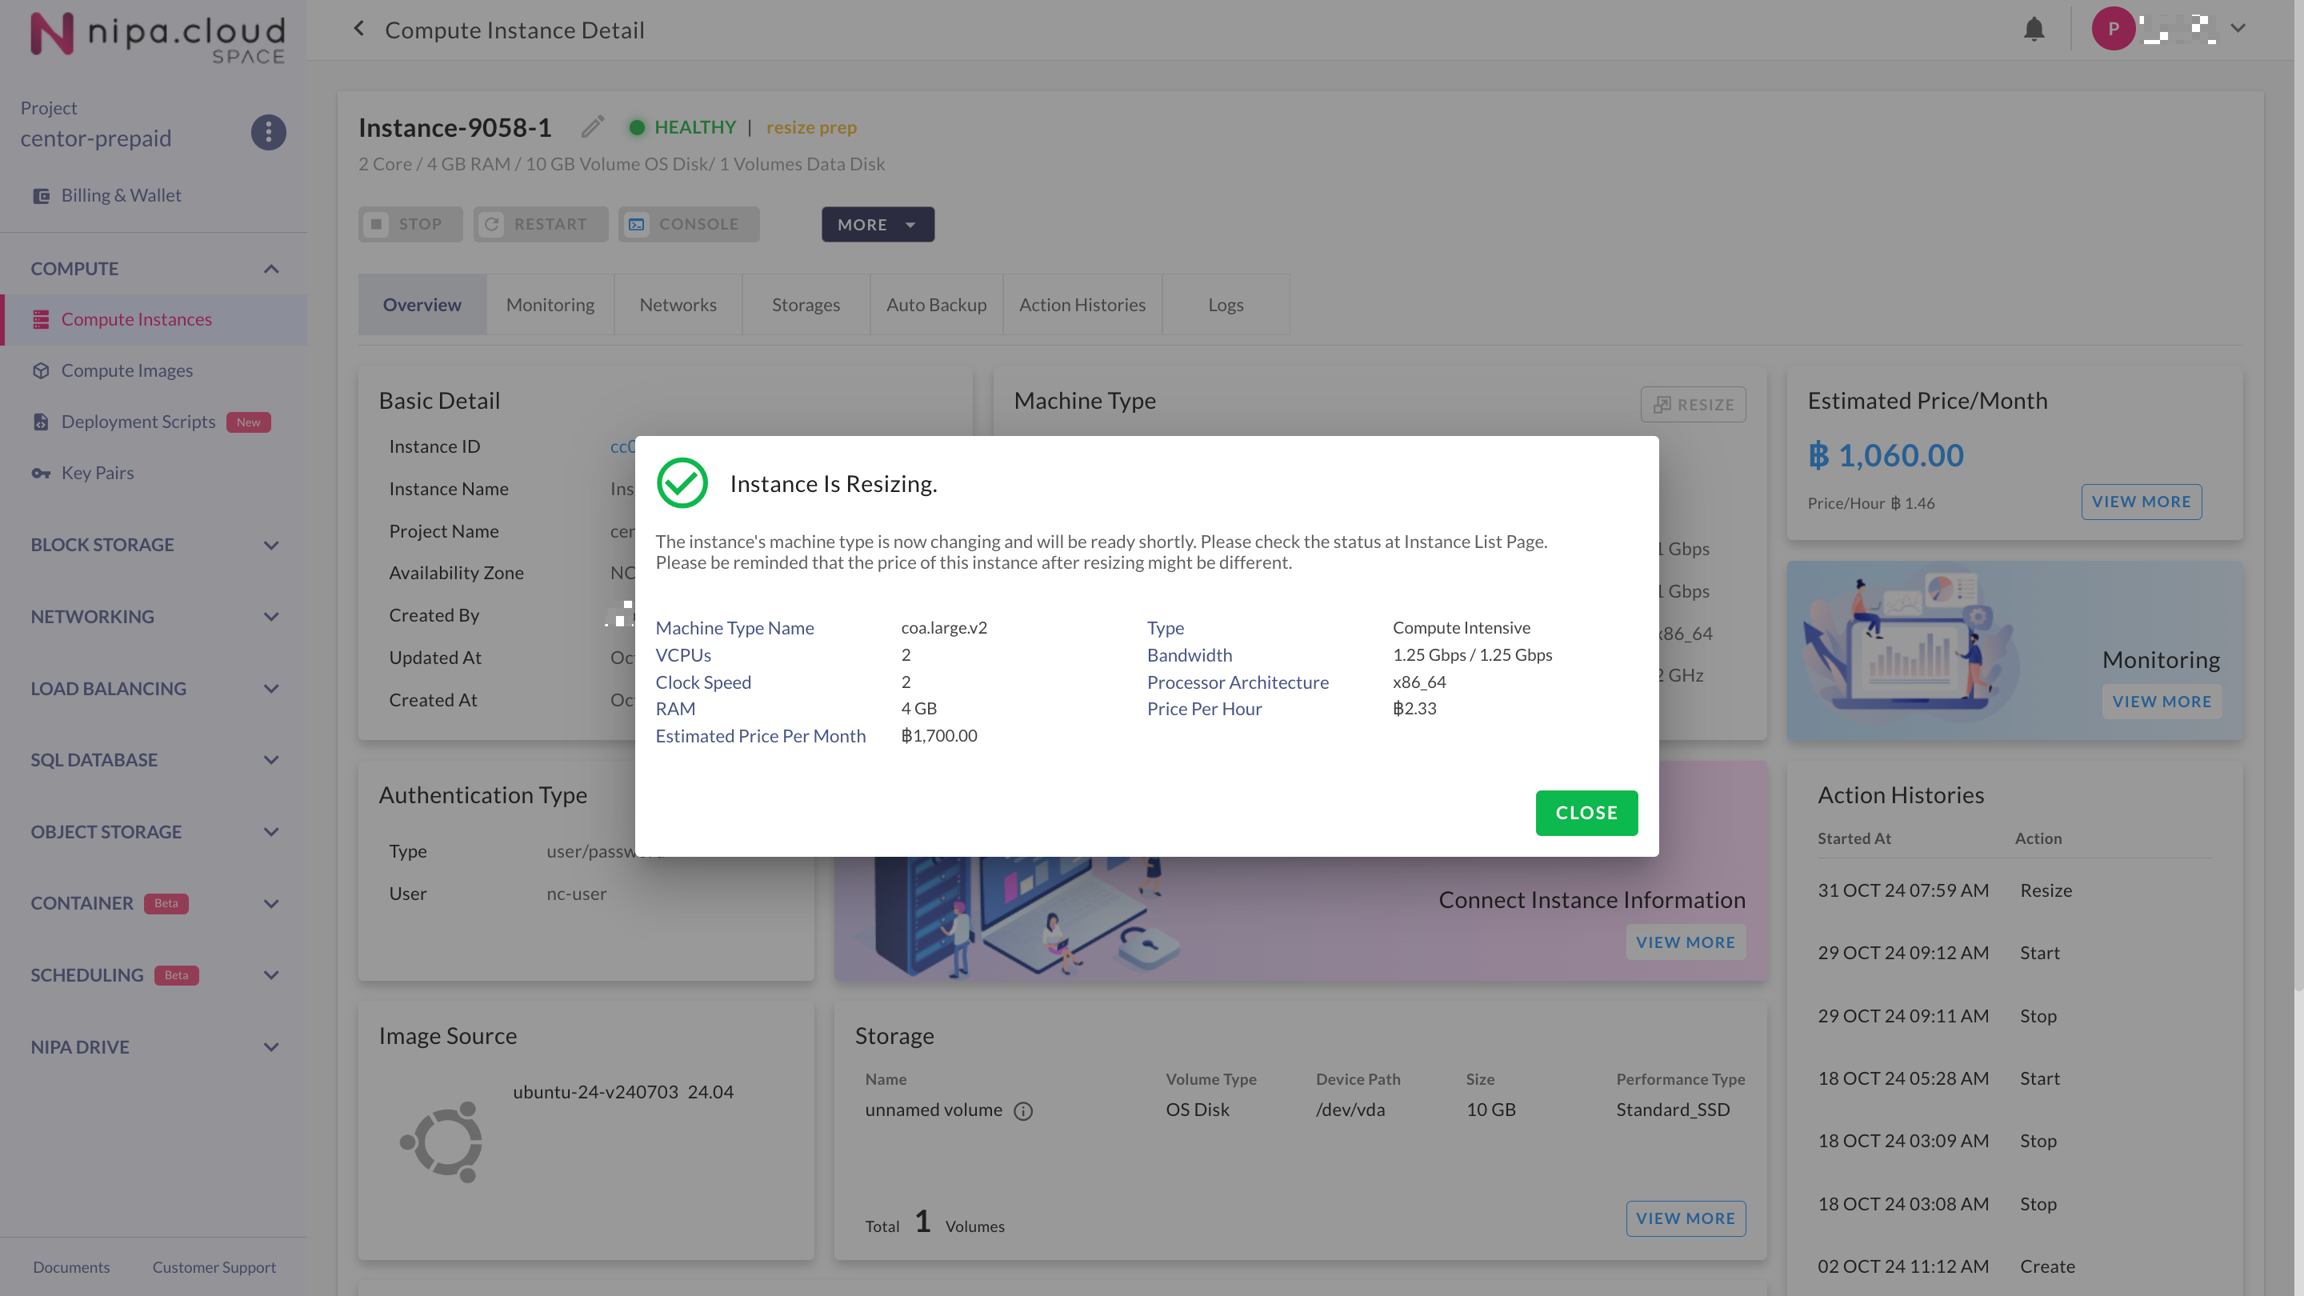This screenshot has height=1296, width=2304.
Task: Click the Deployment Scripts sidebar icon
Action: pyautogui.click(x=41, y=422)
